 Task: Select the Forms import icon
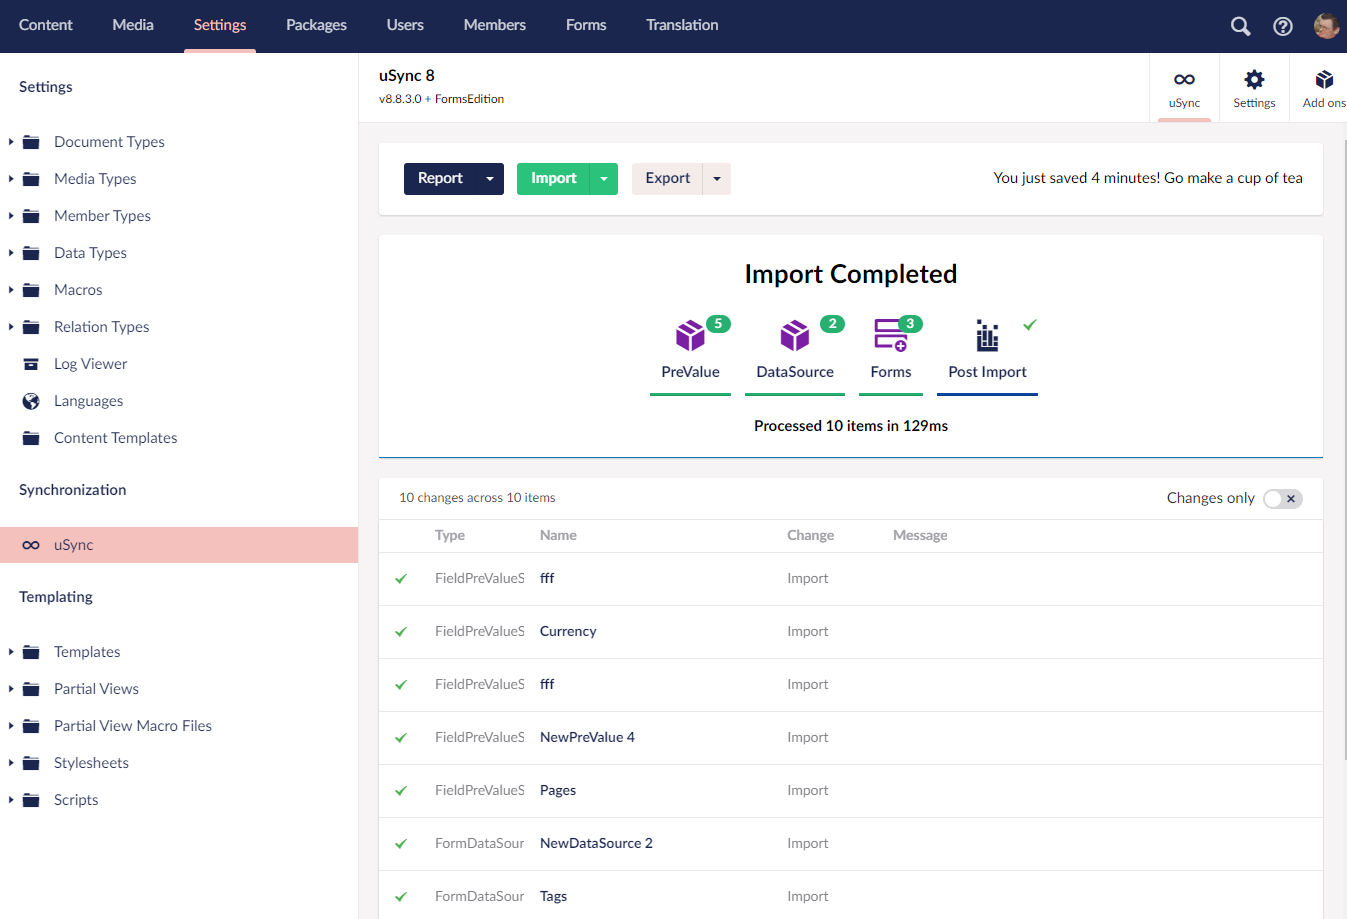[890, 336]
